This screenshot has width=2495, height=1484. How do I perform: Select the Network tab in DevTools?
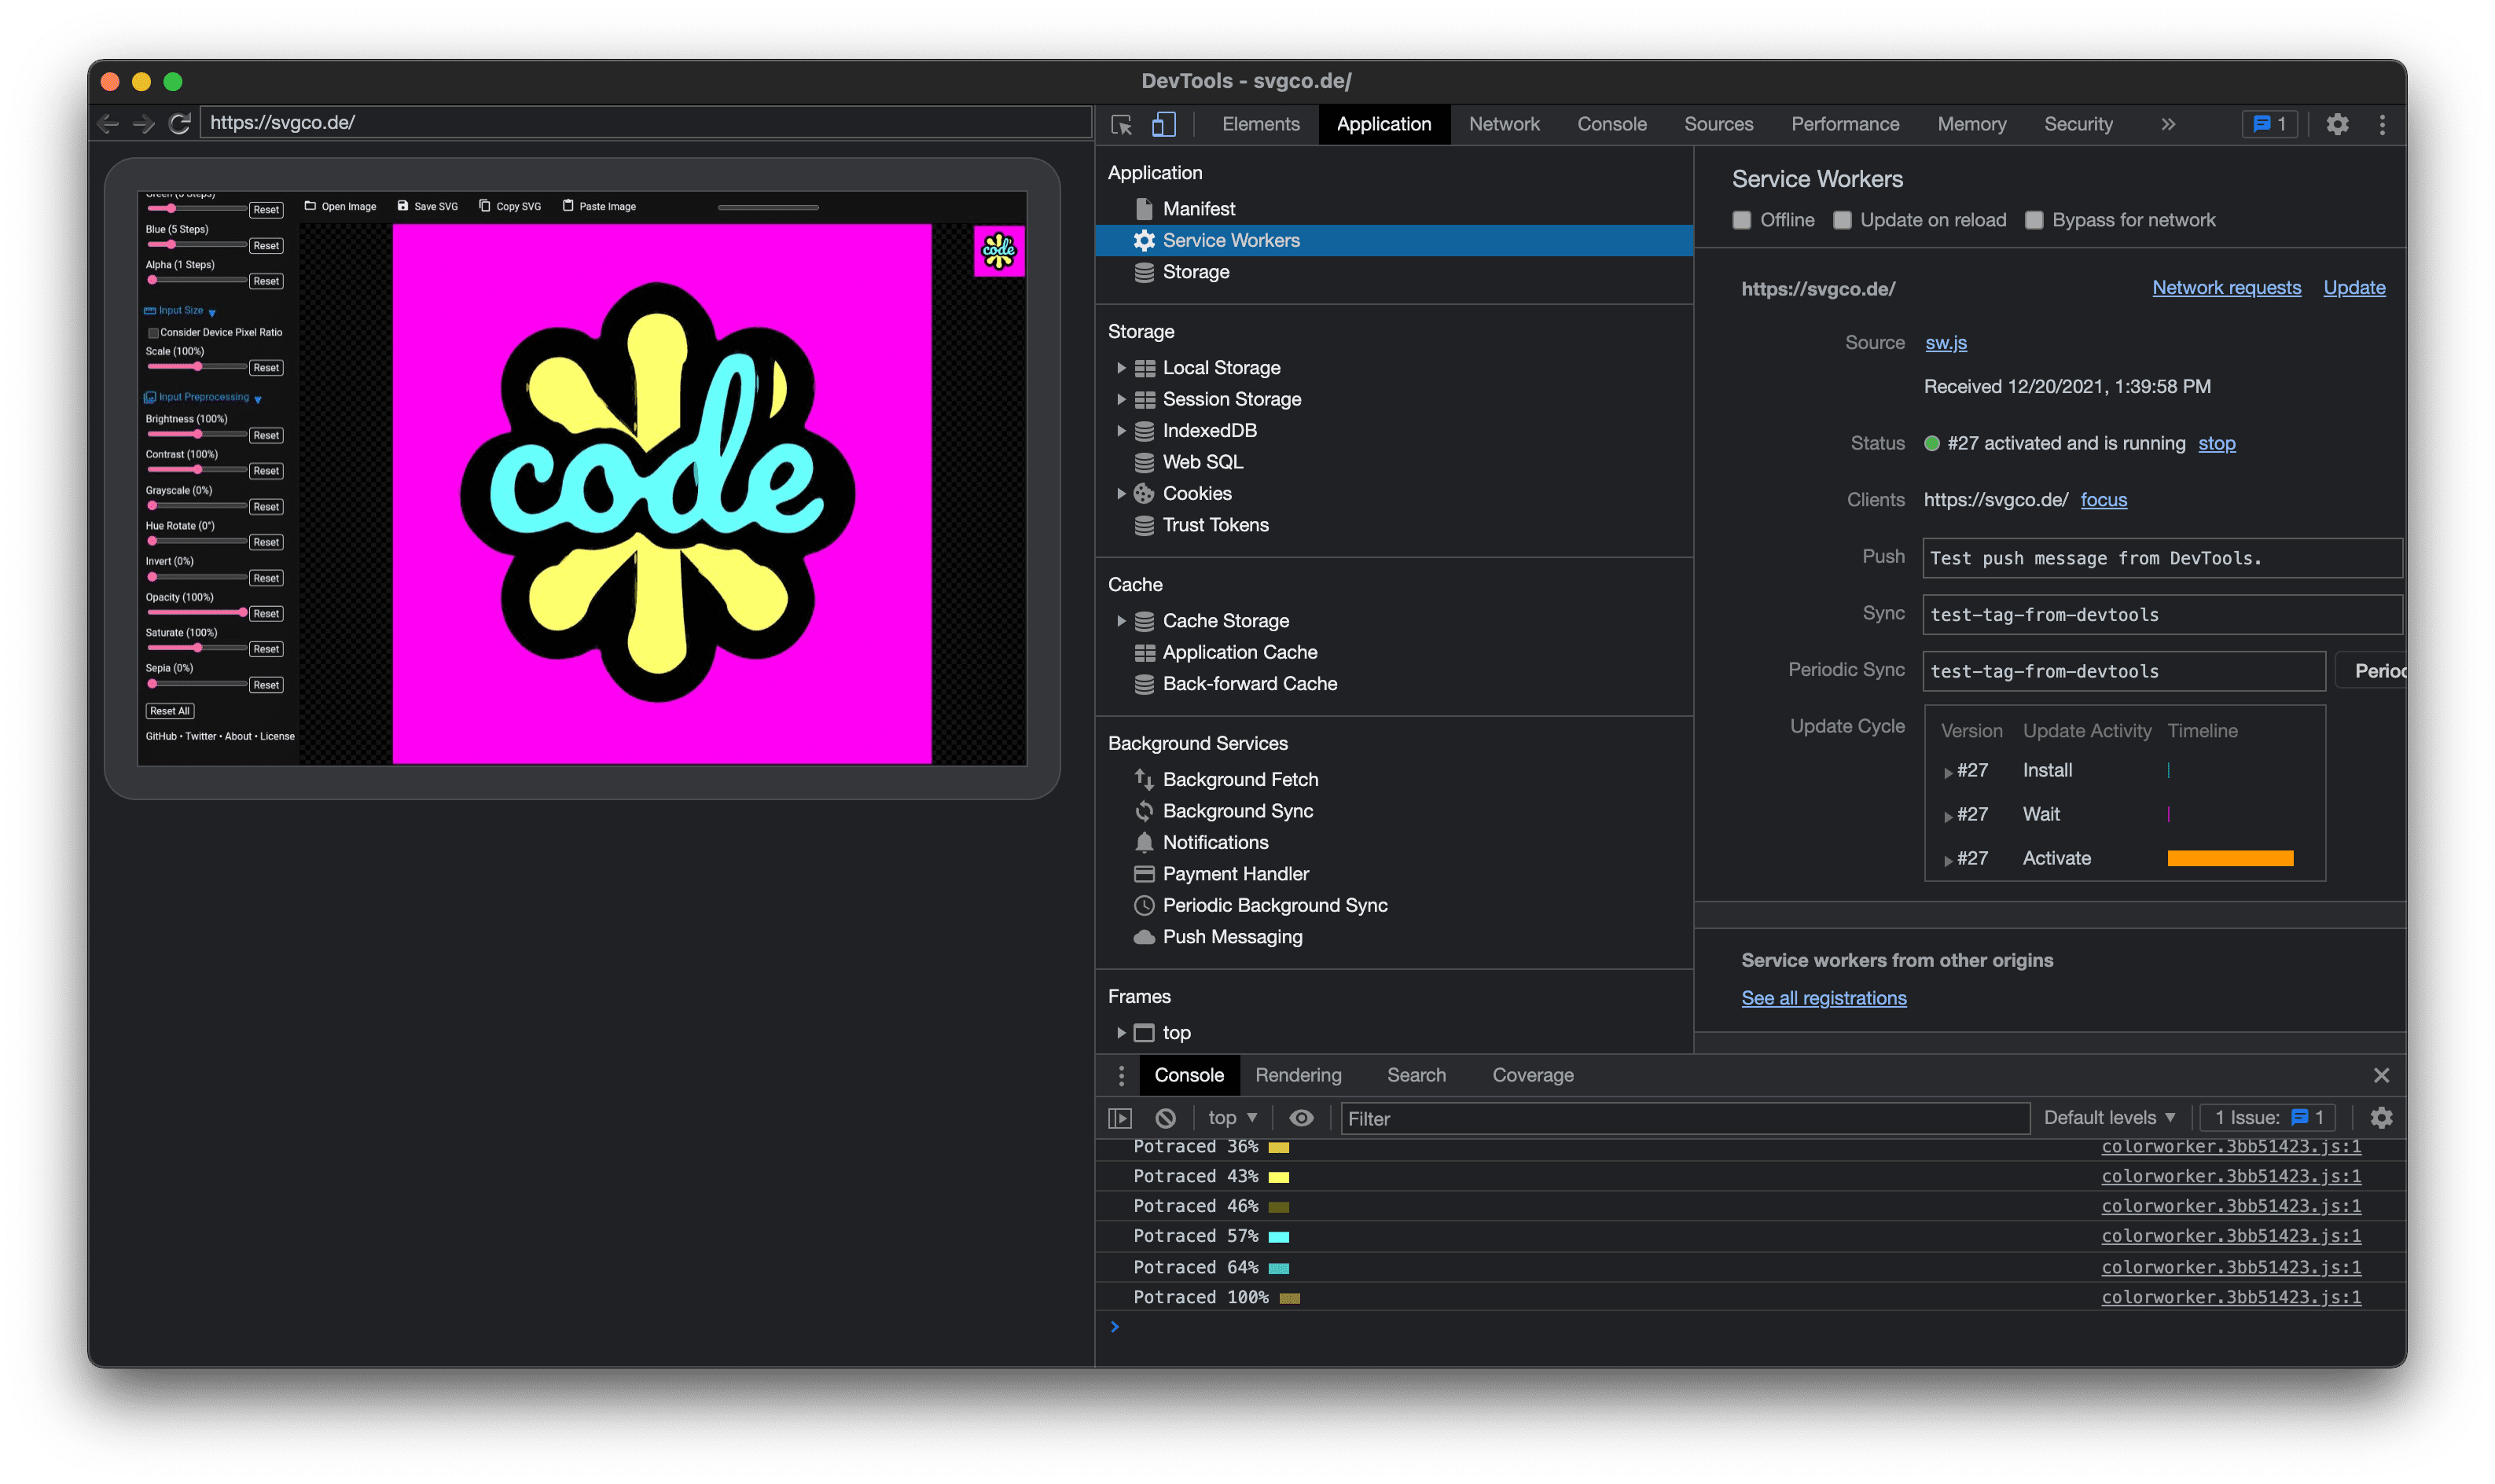[1503, 123]
